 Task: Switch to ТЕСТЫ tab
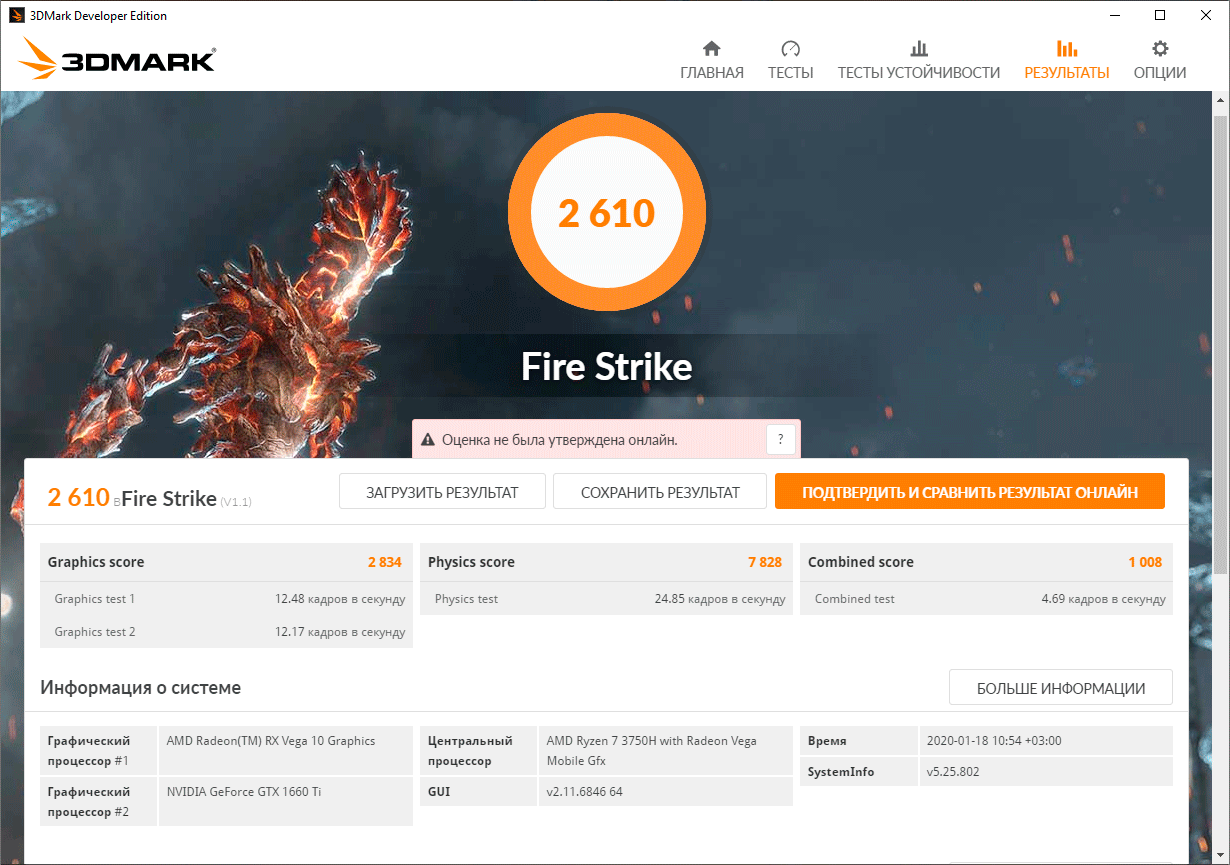[x=791, y=60]
